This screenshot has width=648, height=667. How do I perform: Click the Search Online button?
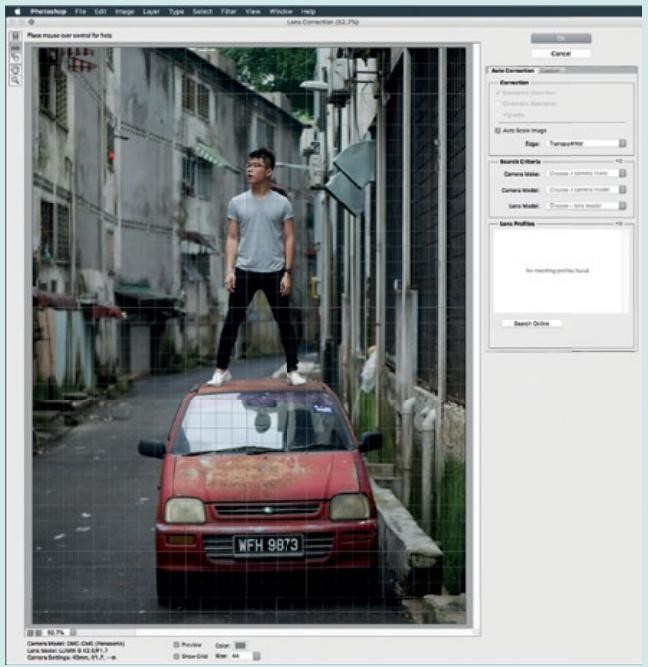pos(531,324)
